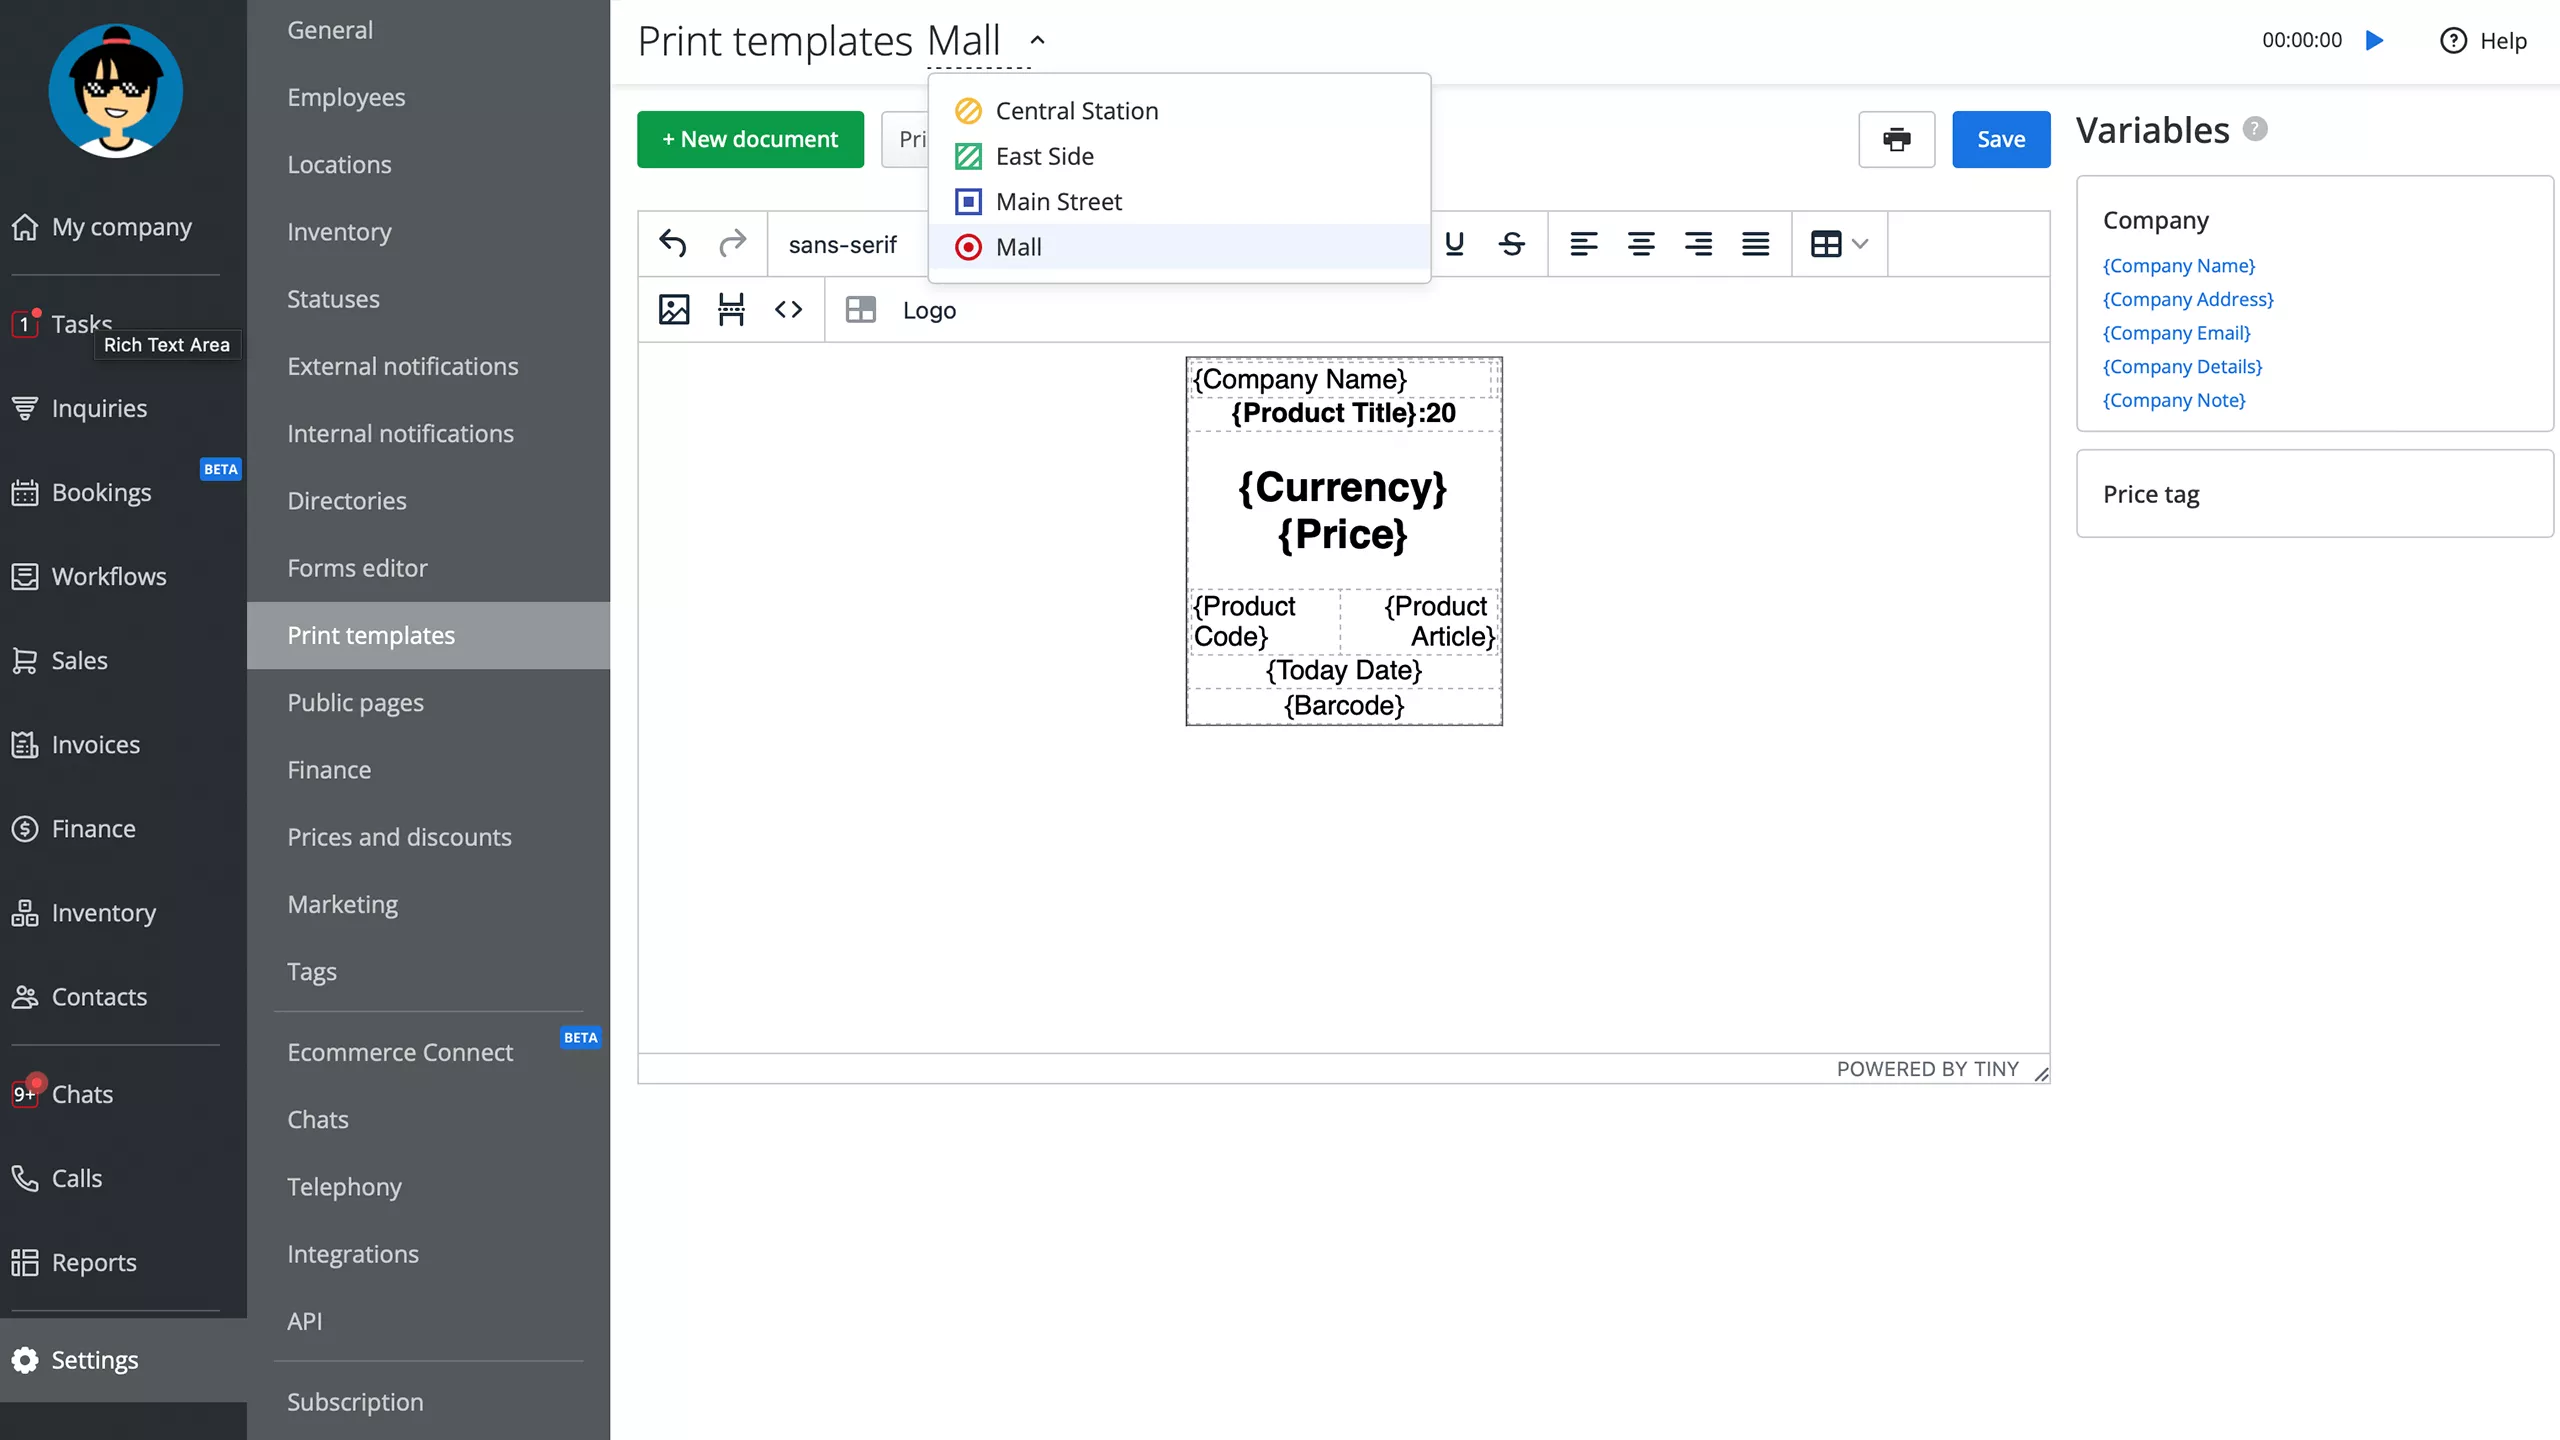
Task: Click the undo arrow in editor toolbar
Action: pos(673,244)
